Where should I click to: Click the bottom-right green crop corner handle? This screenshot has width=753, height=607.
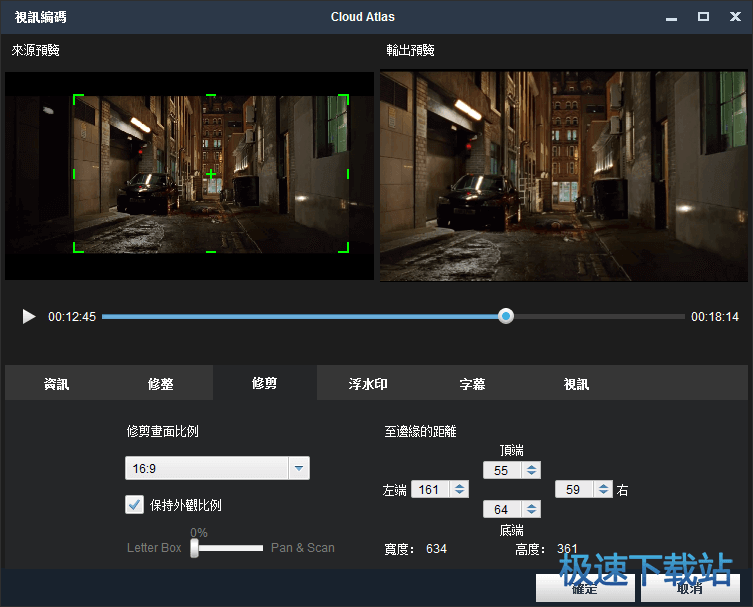click(344, 247)
